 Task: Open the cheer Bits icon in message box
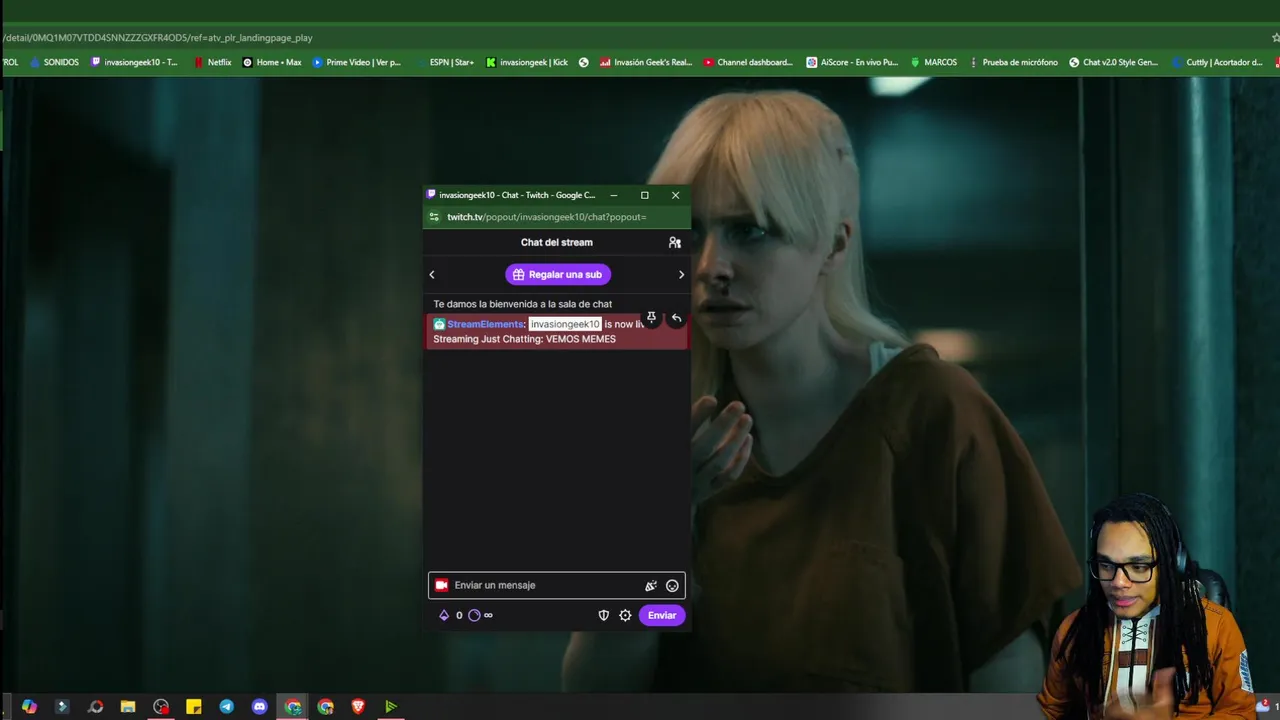[651, 586]
